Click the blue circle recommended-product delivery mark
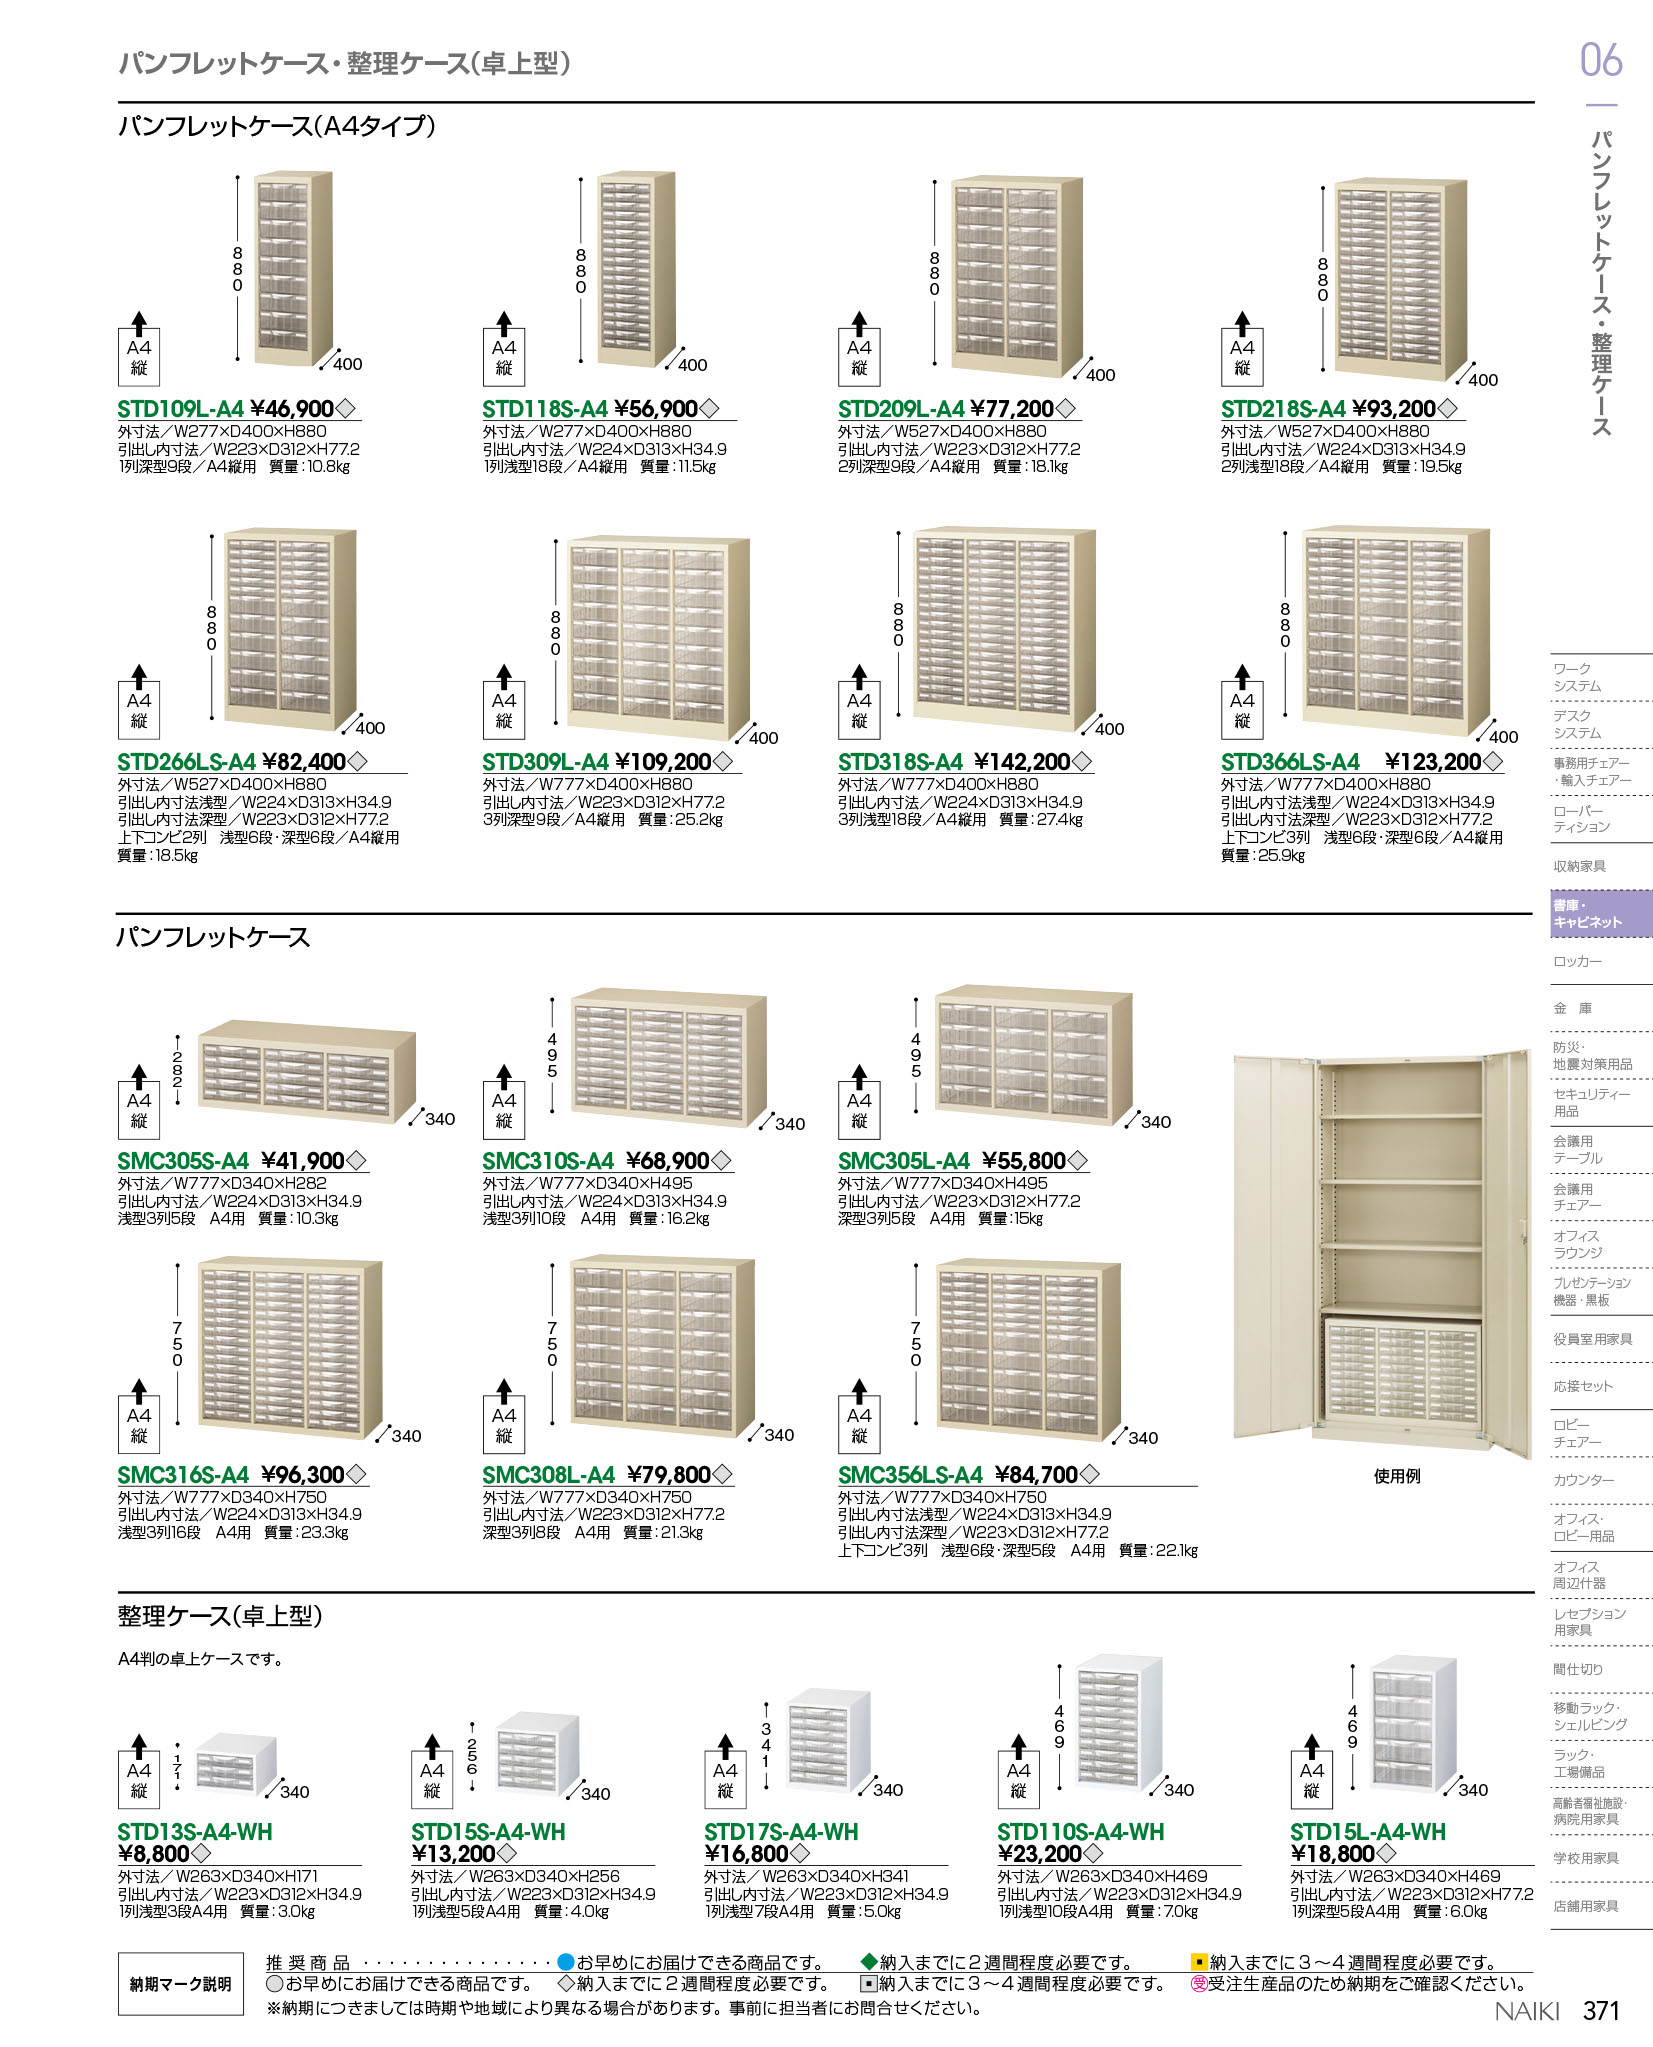1653x2047 pixels. [565, 1962]
